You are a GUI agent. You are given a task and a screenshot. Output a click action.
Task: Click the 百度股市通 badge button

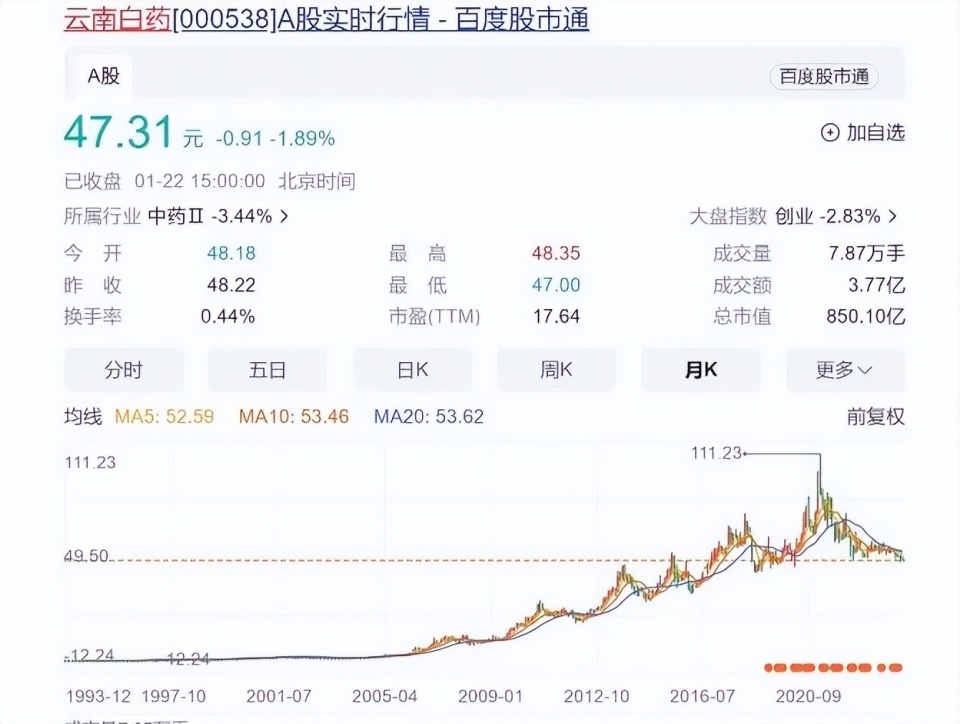pyautogui.click(x=824, y=77)
